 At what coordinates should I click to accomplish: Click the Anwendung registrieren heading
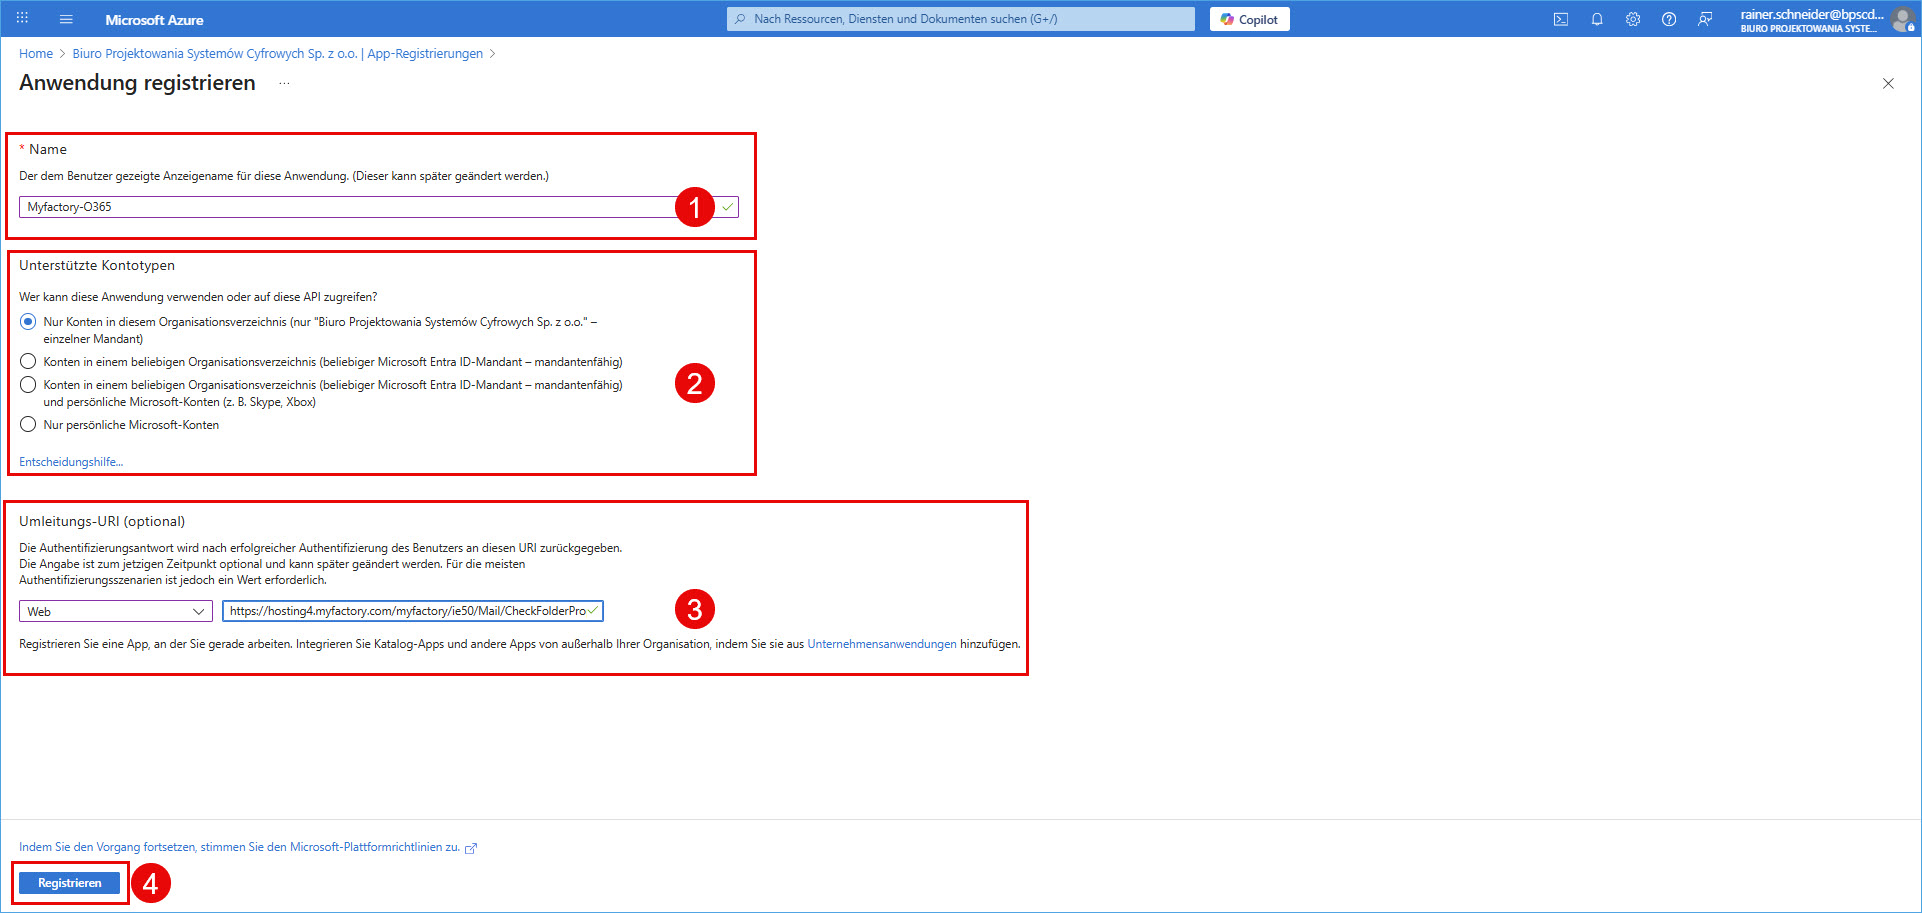(137, 83)
